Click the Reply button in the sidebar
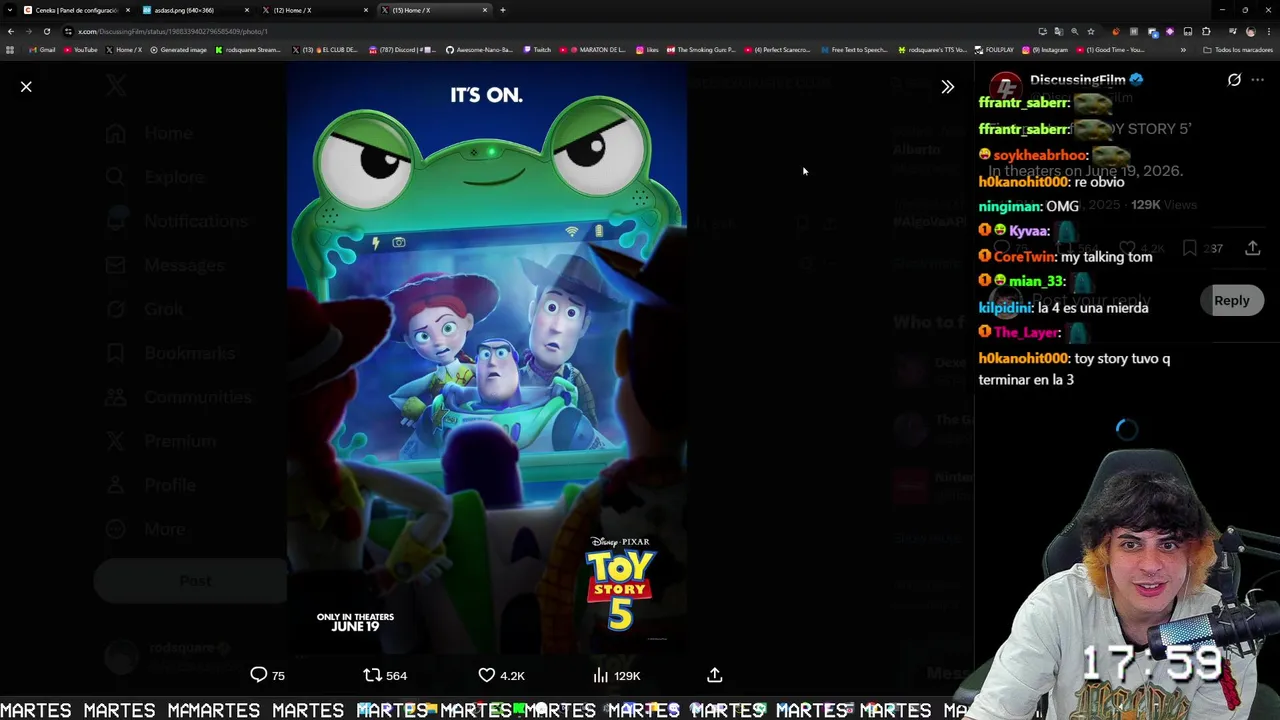Image resolution: width=1280 pixels, height=720 pixels. 1231,300
